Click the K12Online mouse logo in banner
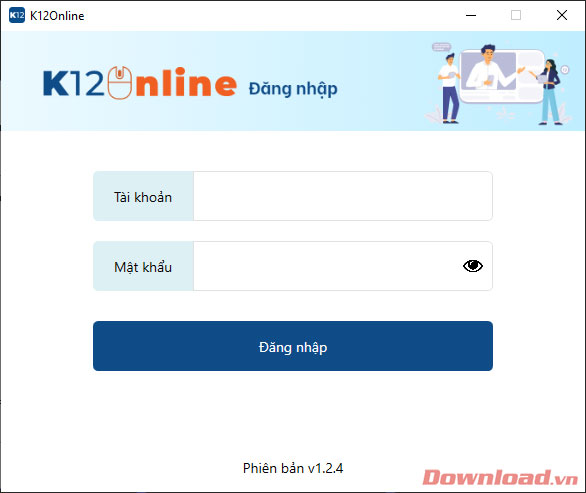The width and height of the screenshot is (586, 493). point(140,83)
